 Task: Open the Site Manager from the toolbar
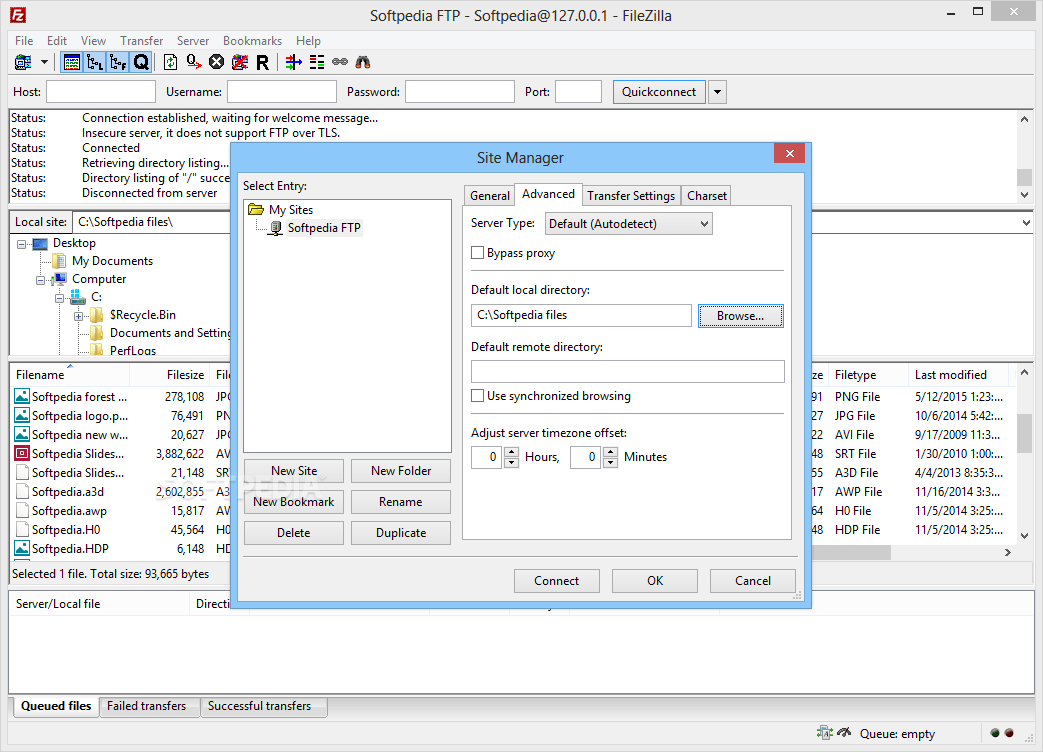tap(22, 61)
